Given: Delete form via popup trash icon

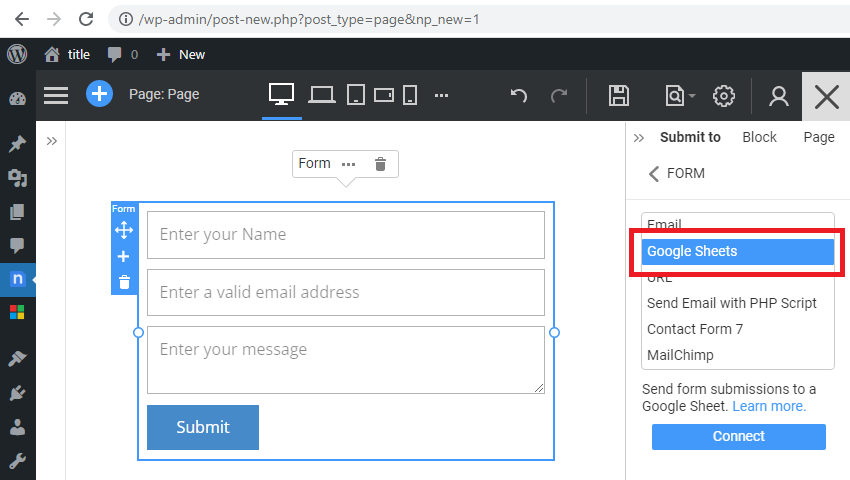Looking at the screenshot, I should (381, 164).
